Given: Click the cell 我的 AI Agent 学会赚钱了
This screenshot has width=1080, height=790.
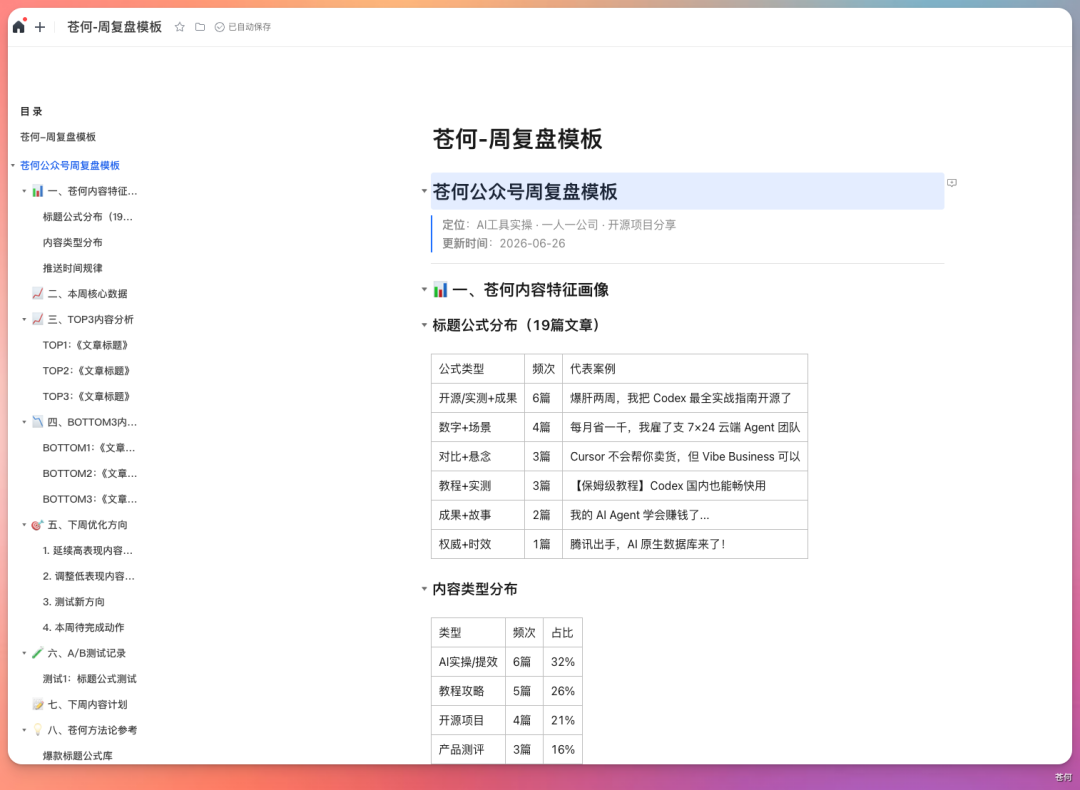Looking at the screenshot, I should click(x=685, y=514).
